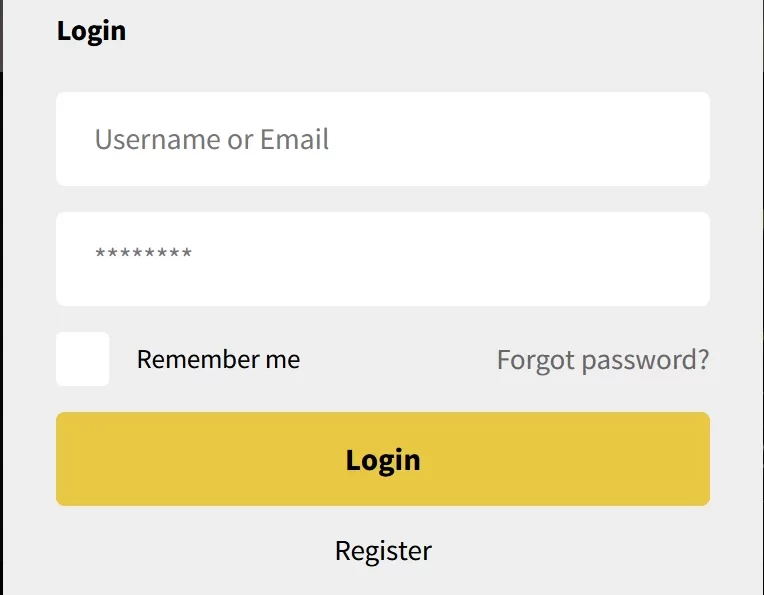
Task: Click the Register text below Login button
Action: [x=383, y=550]
